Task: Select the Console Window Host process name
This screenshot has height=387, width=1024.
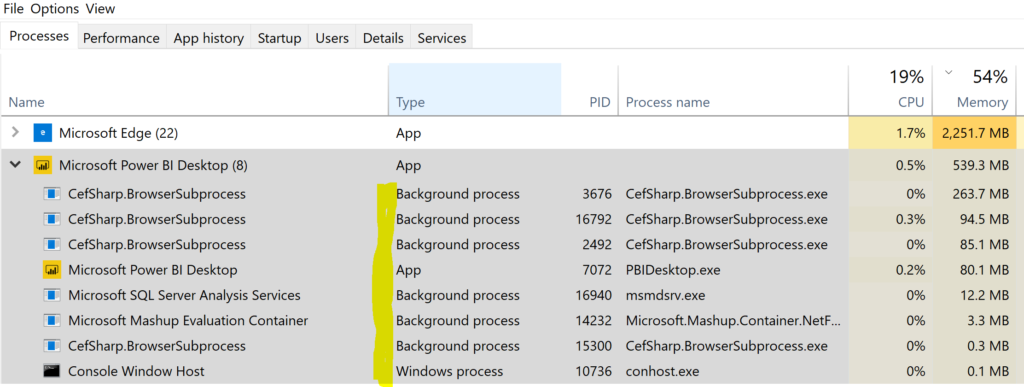Action: (x=136, y=371)
